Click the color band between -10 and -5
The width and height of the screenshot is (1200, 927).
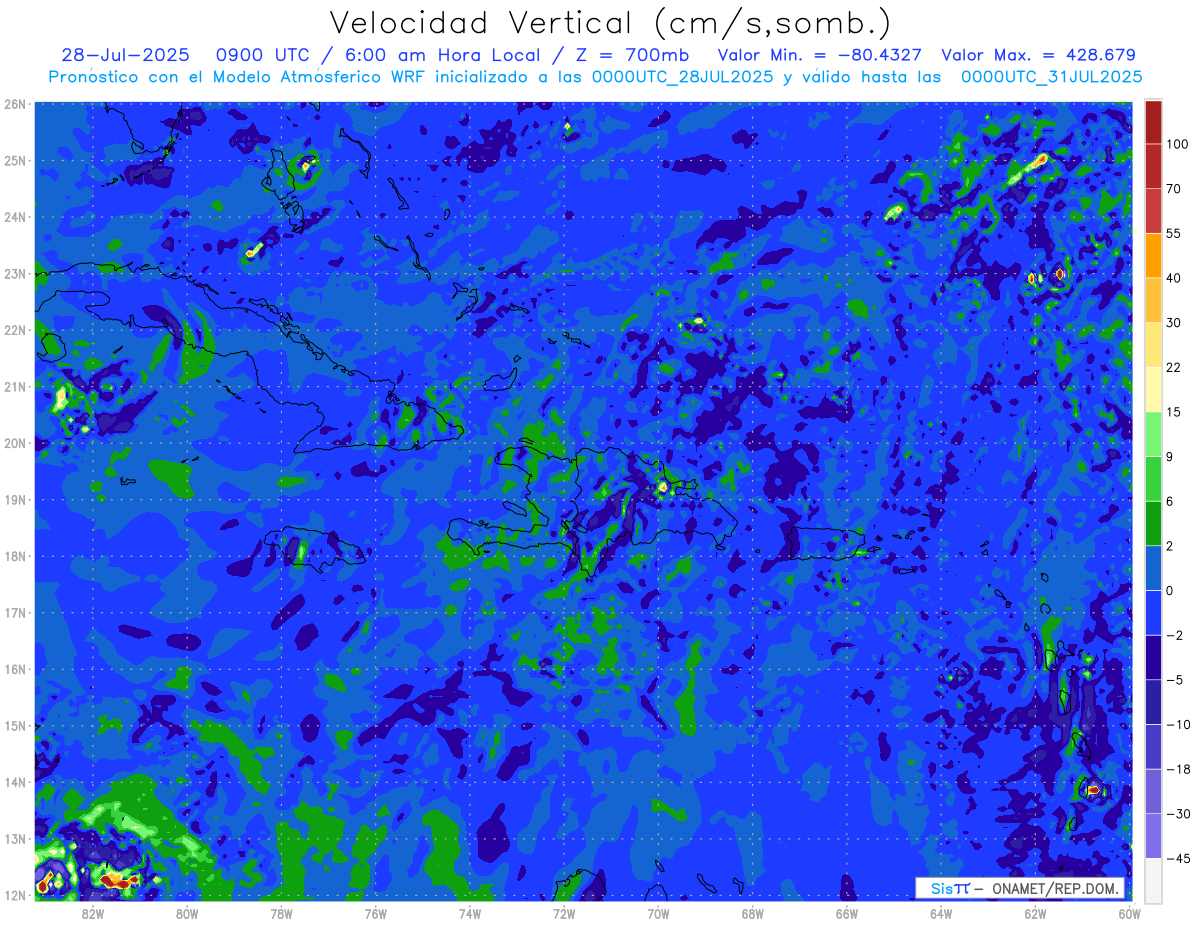(x=1153, y=701)
